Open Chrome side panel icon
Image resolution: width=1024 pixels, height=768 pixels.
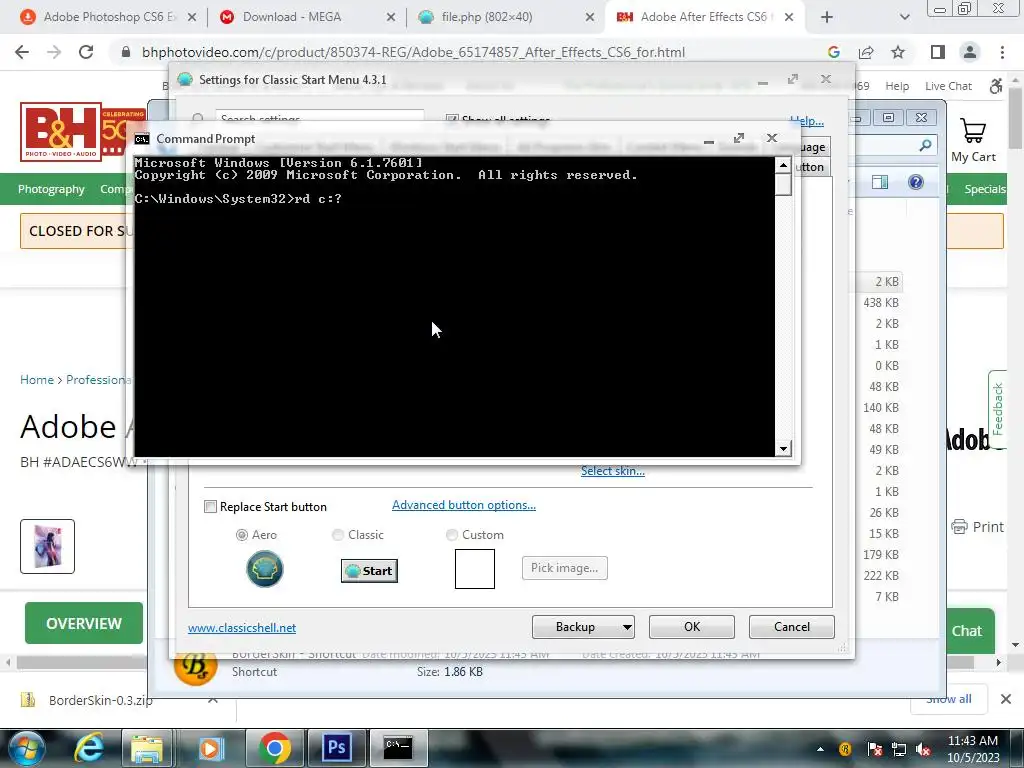pyautogui.click(x=938, y=52)
